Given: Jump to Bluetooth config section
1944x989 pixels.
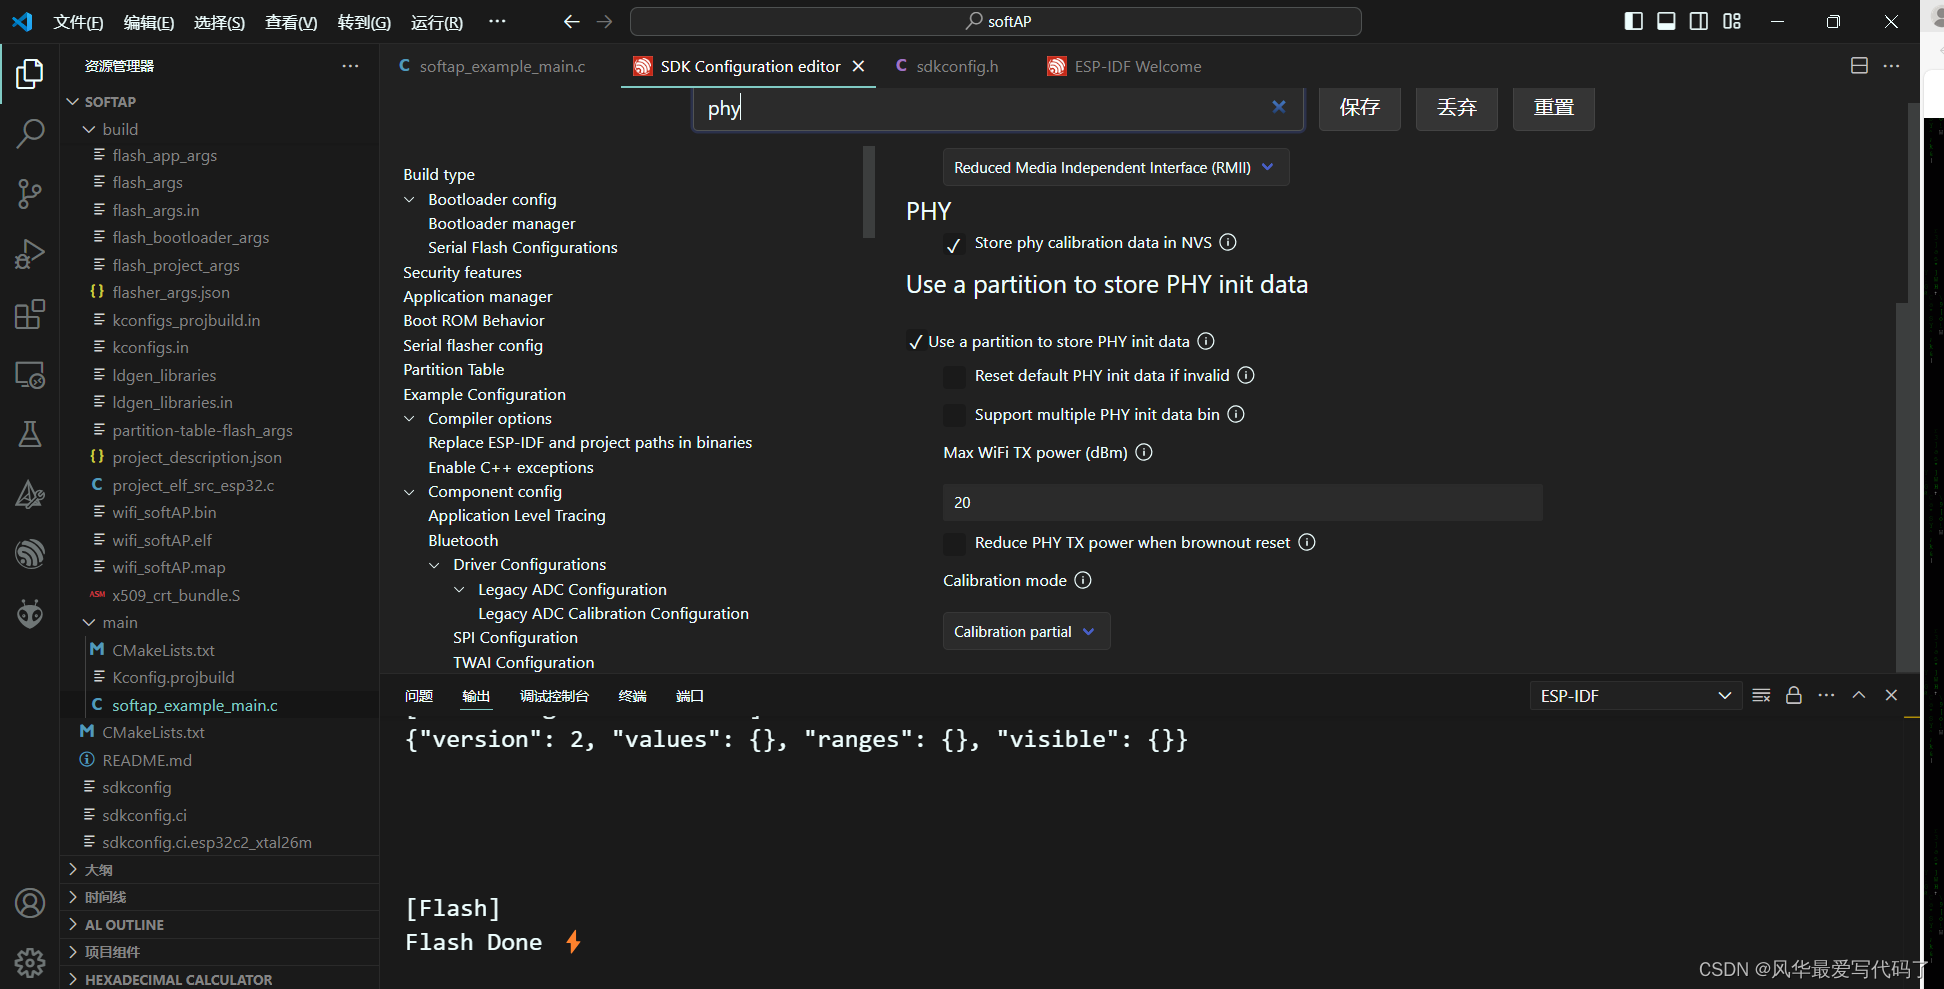Looking at the screenshot, I should coord(463,541).
